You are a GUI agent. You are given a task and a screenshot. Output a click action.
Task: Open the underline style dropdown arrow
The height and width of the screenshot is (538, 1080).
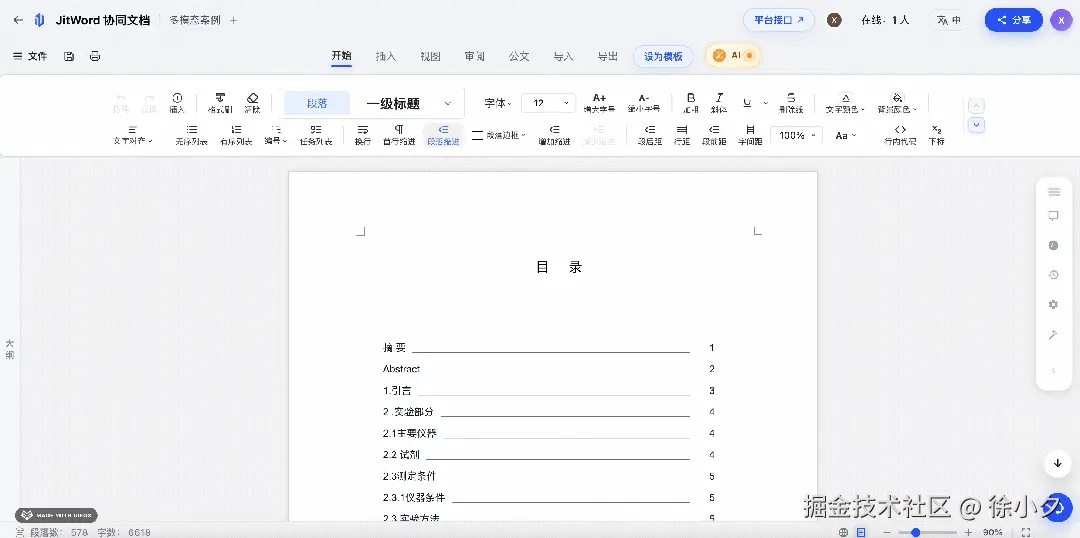coord(765,103)
